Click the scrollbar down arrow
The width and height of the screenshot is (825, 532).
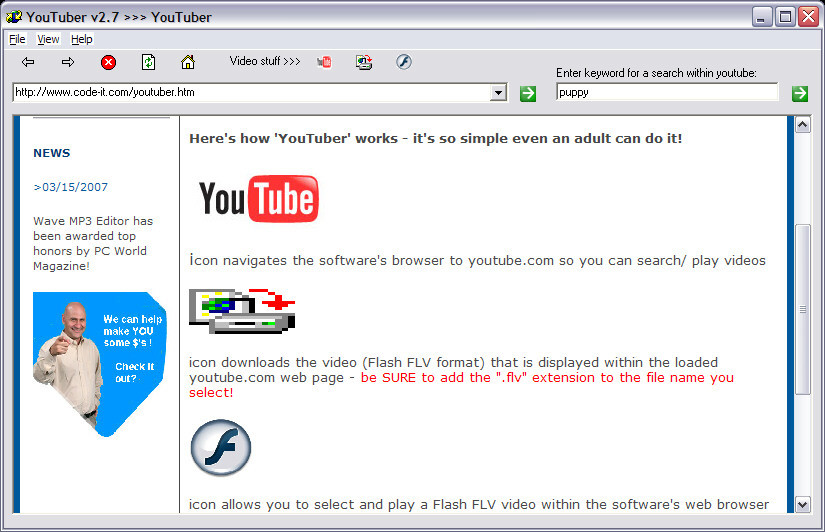pos(802,505)
